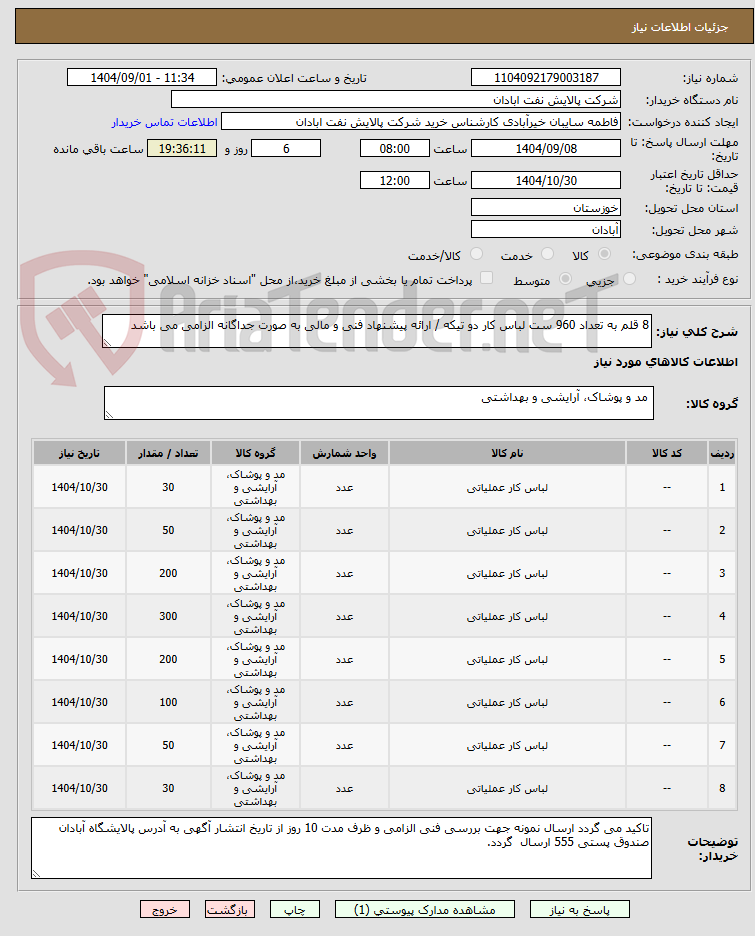Select the خدمت radio button

(x=547, y=254)
